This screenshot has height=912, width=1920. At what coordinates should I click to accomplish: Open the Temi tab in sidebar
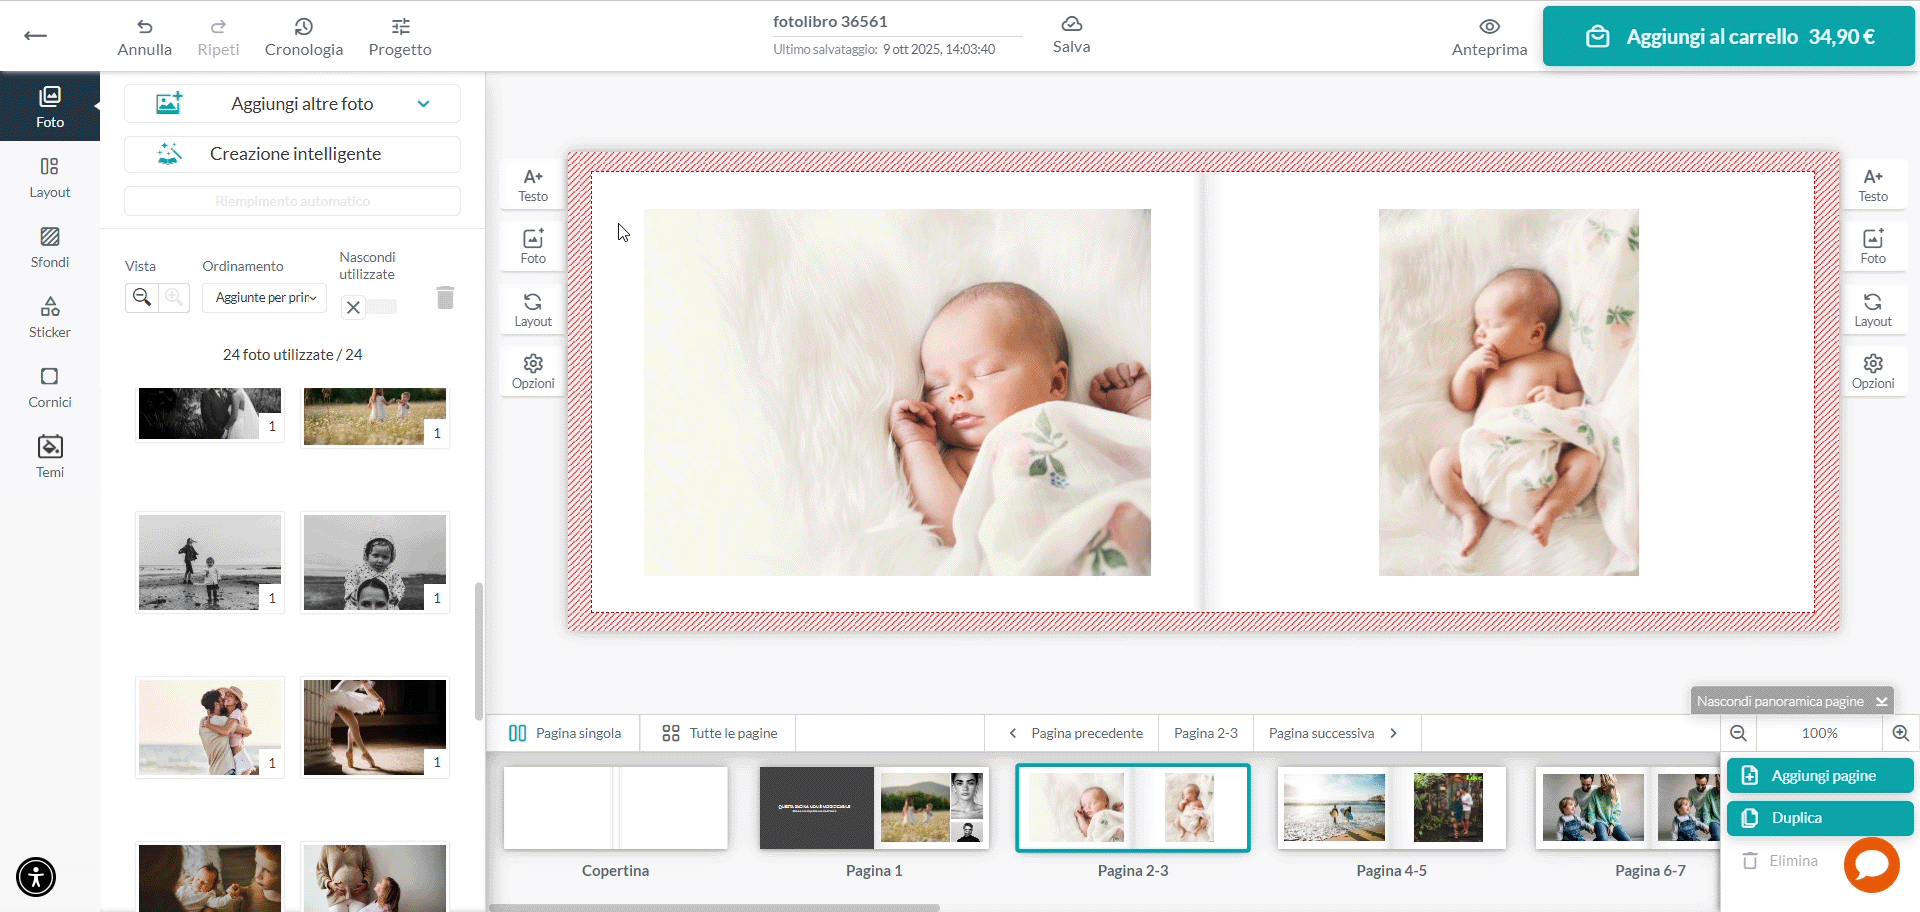click(49, 457)
